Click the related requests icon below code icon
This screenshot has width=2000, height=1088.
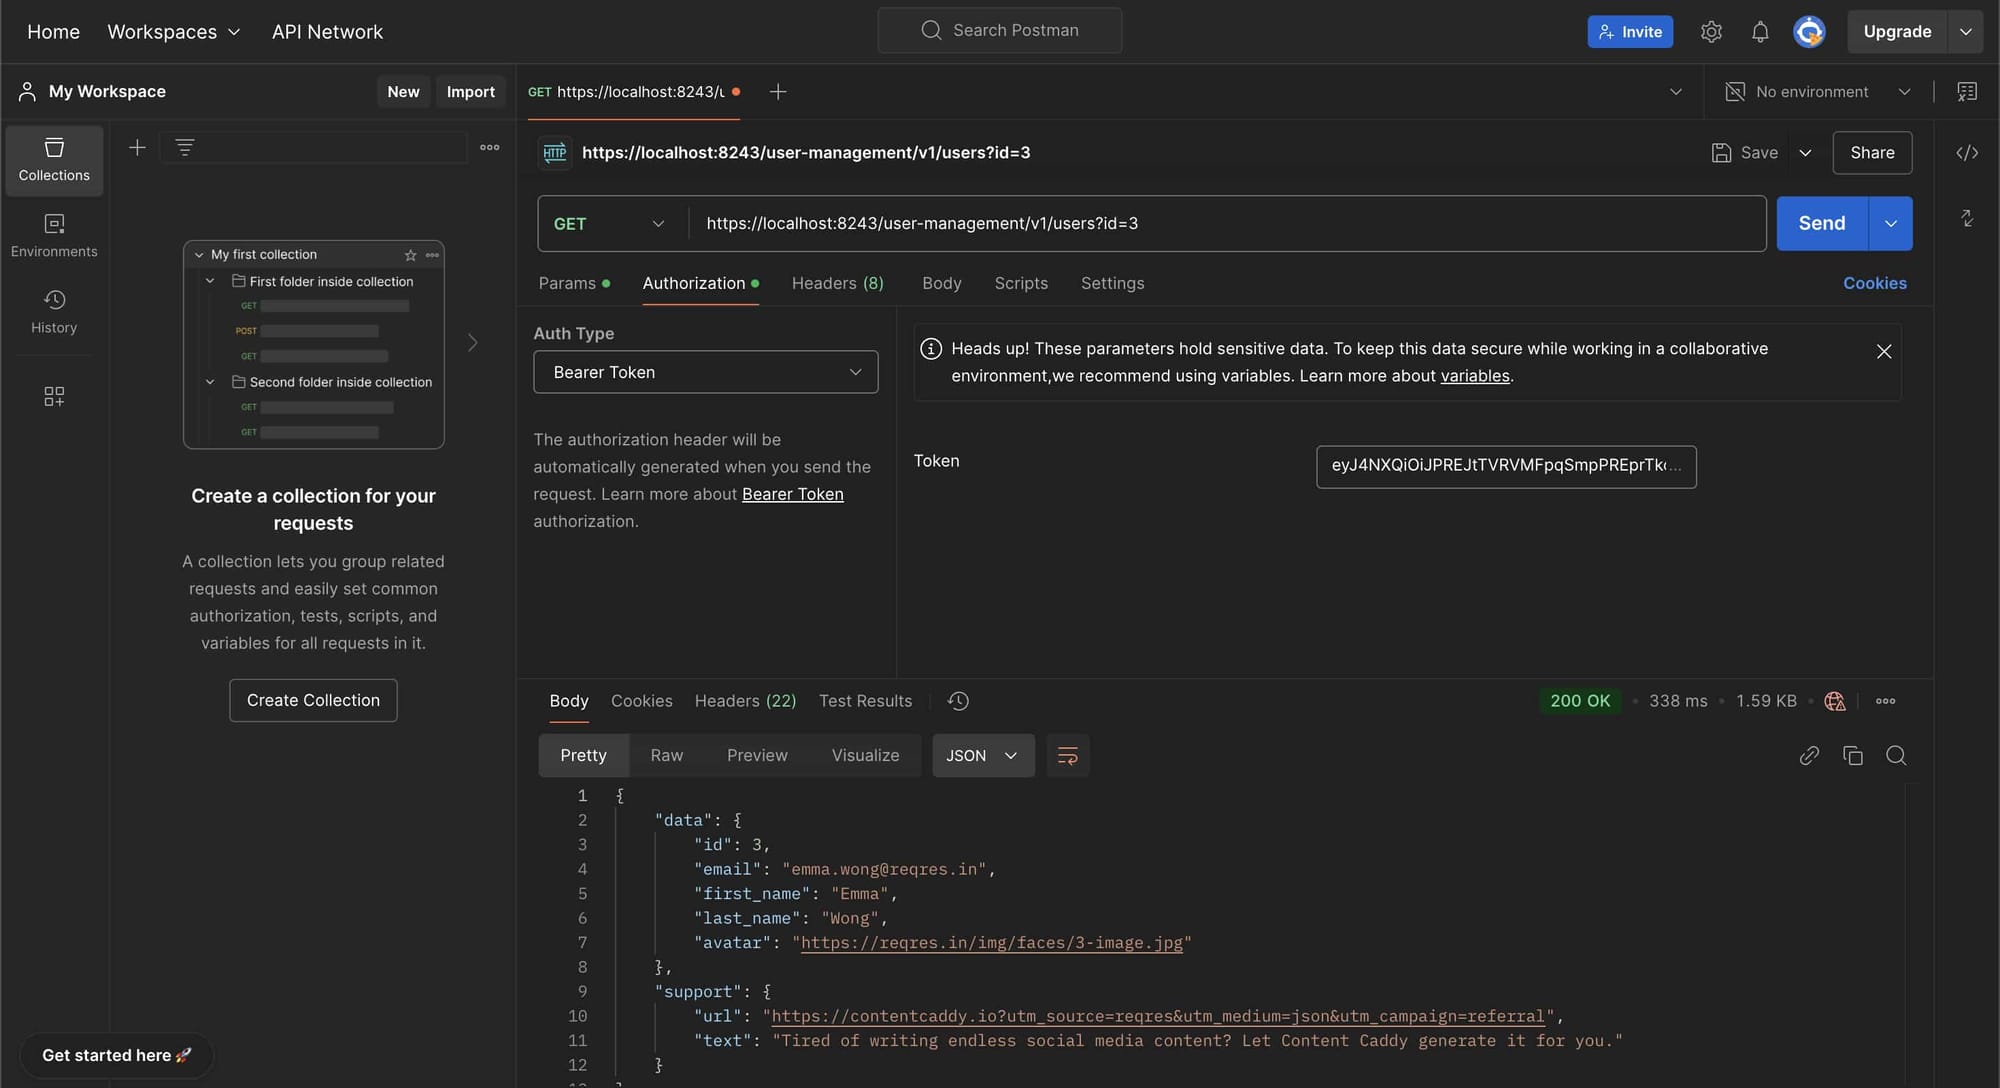pos(1966,218)
